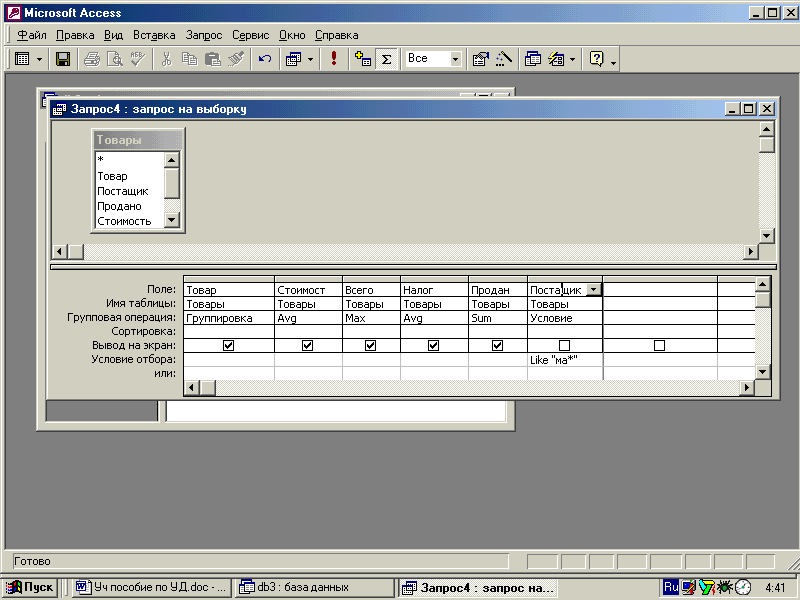This screenshot has height=600, width=800.
Task: Cut selection with scissors icon
Action: [166, 59]
